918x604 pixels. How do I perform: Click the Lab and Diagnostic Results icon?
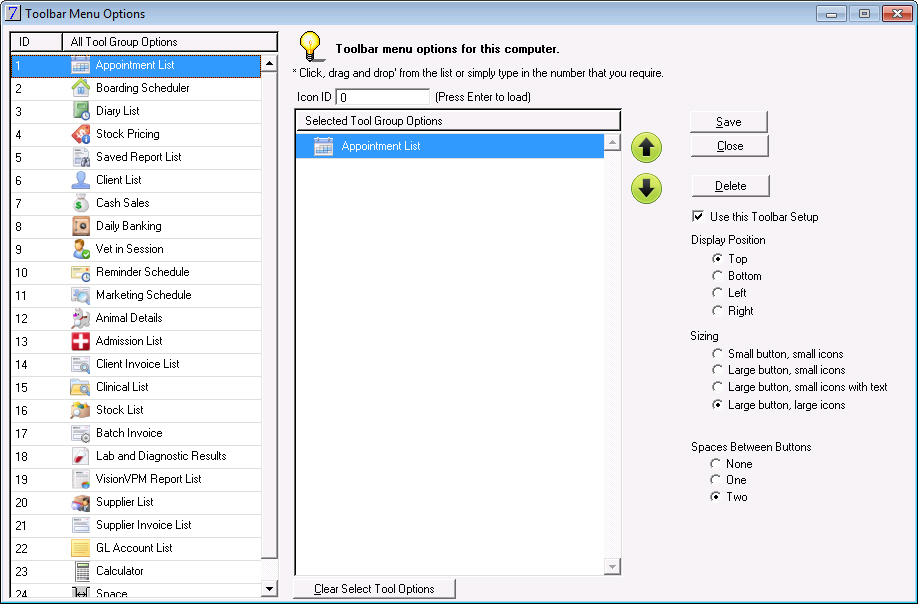(80, 456)
